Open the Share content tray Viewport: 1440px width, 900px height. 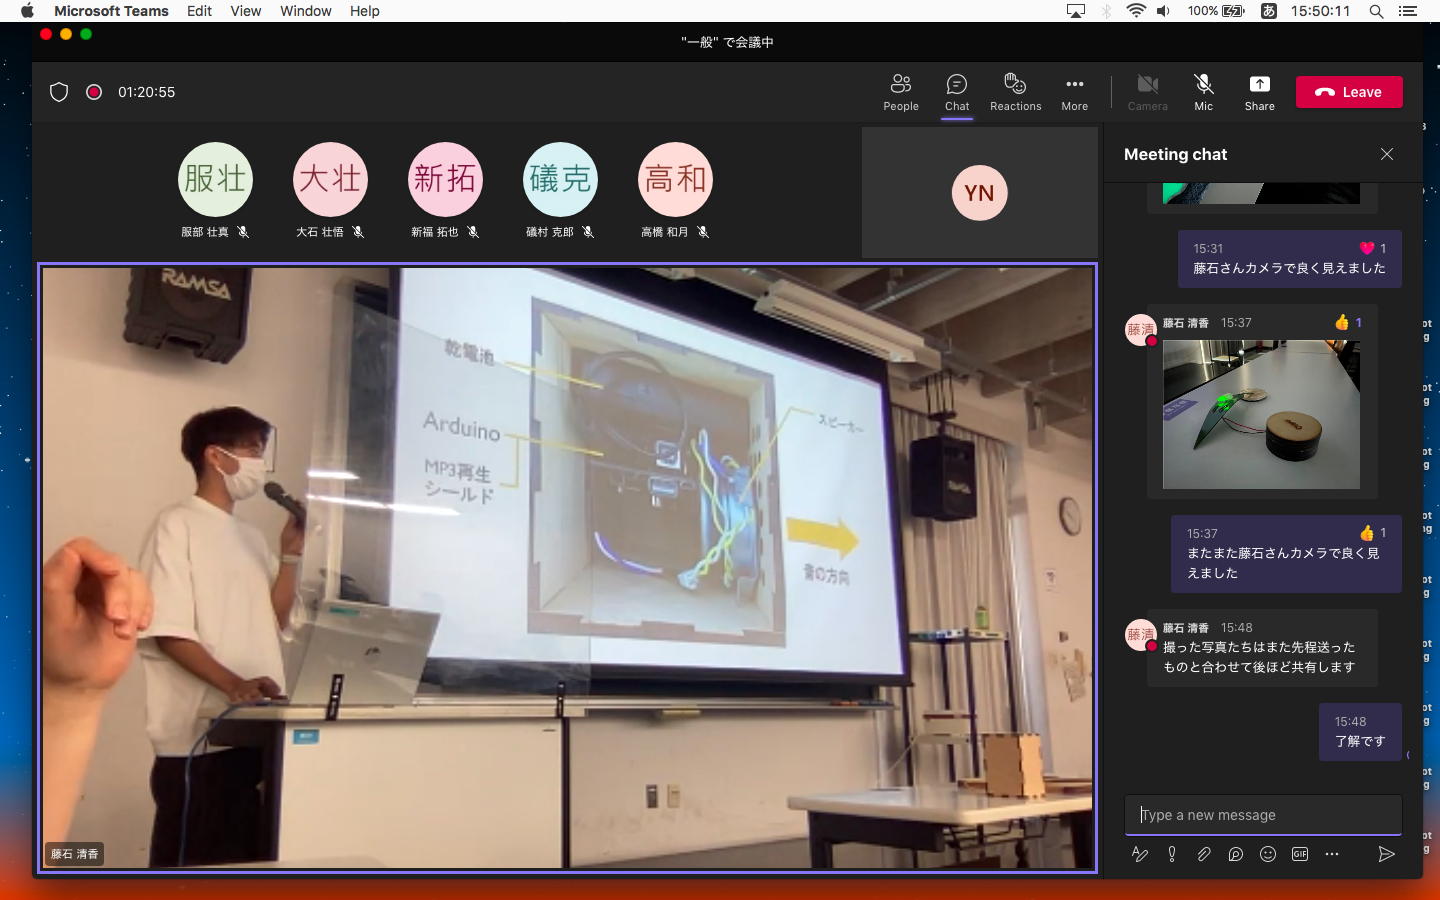(1259, 92)
